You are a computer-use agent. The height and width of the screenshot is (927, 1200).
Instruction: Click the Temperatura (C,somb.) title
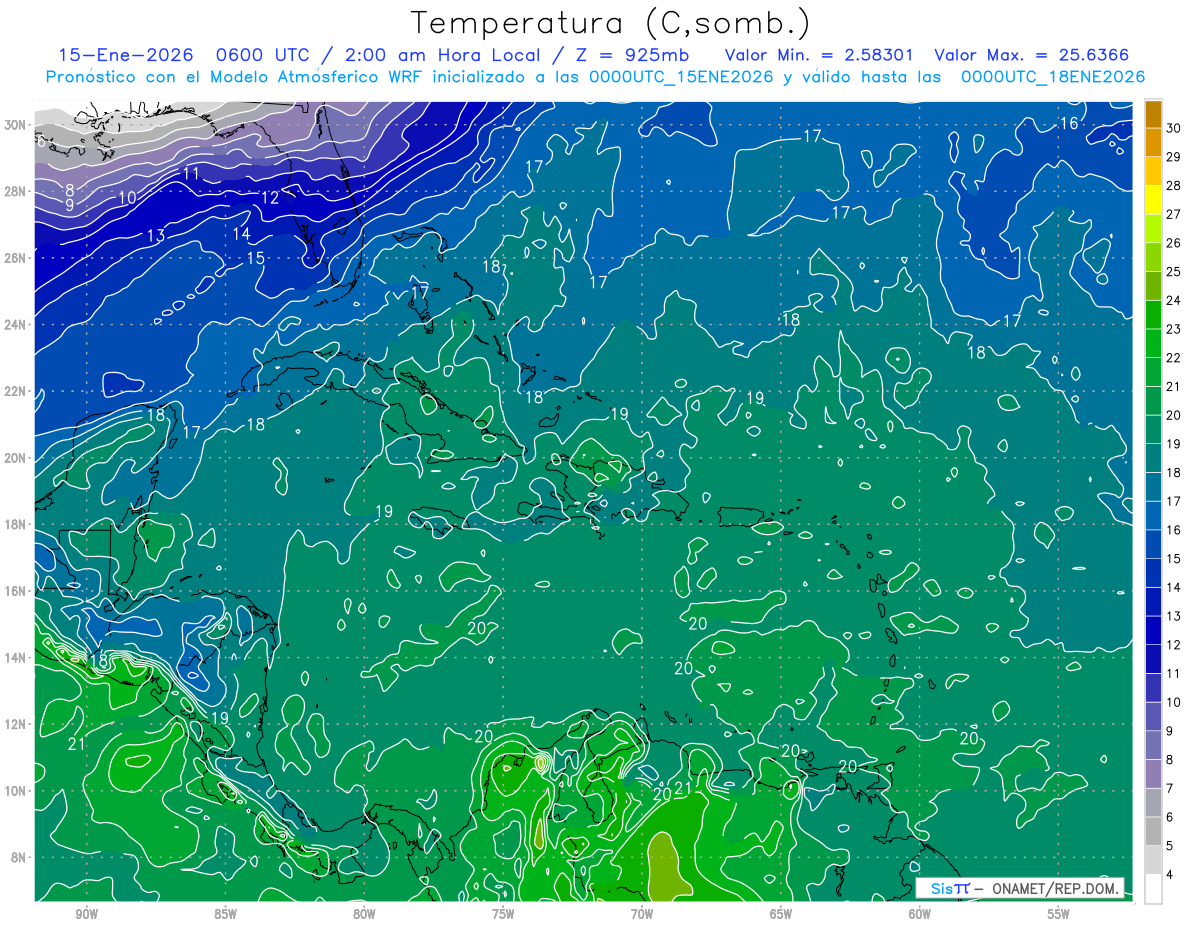[611, 22]
